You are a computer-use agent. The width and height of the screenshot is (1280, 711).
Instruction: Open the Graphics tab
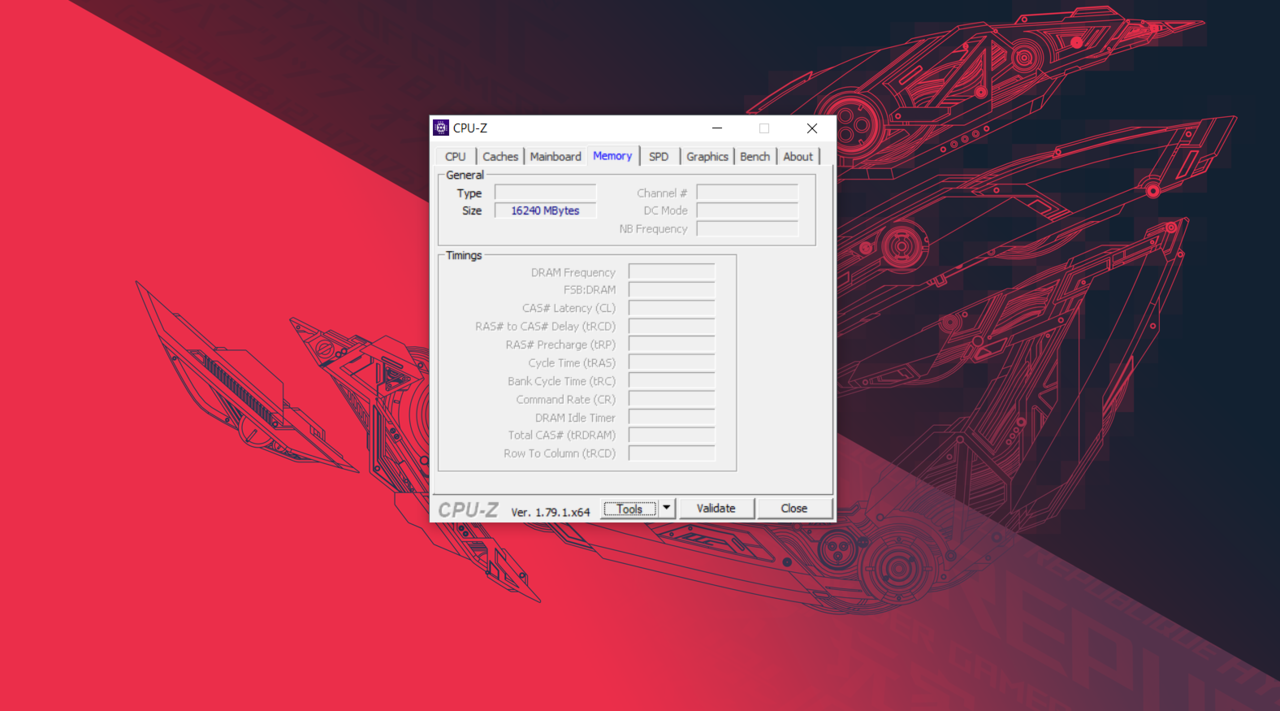(707, 157)
